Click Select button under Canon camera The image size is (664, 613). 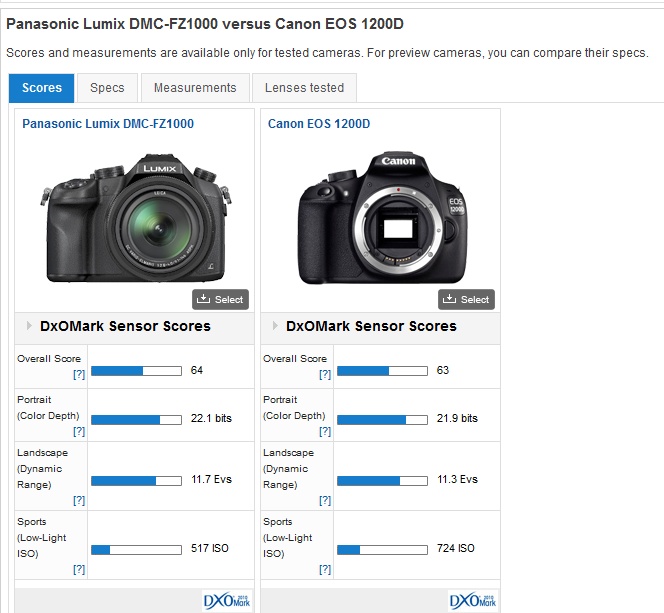466,299
